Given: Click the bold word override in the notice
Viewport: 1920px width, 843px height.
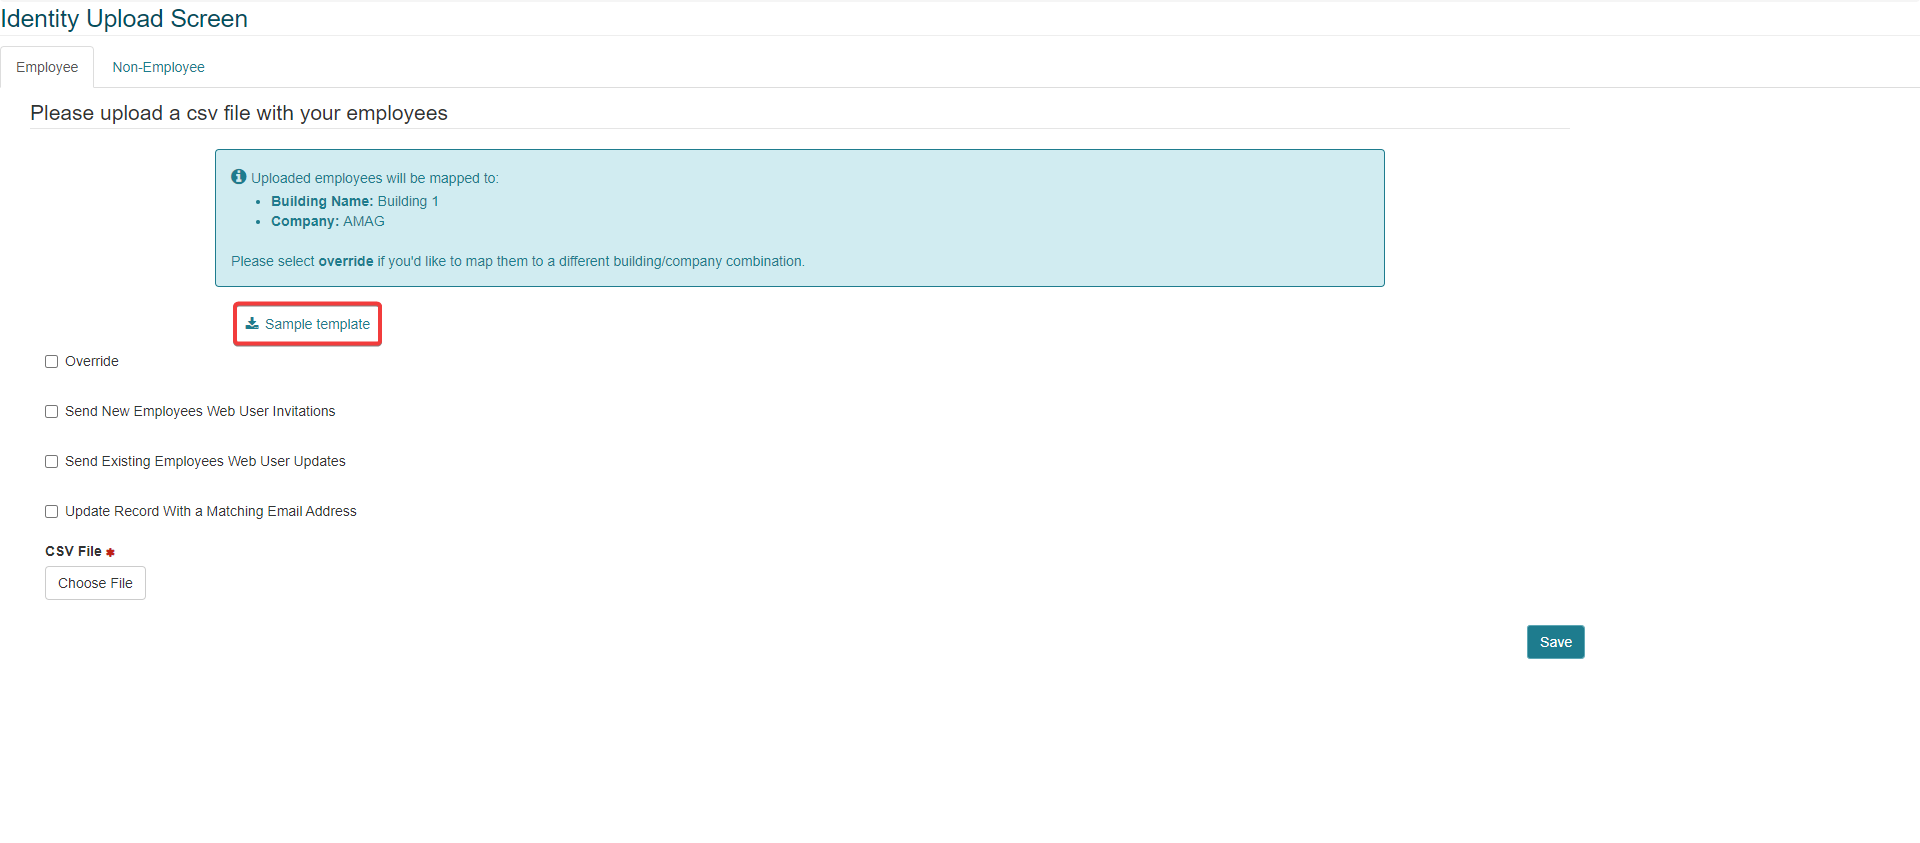Looking at the screenshot, I should tap(345, 261).
